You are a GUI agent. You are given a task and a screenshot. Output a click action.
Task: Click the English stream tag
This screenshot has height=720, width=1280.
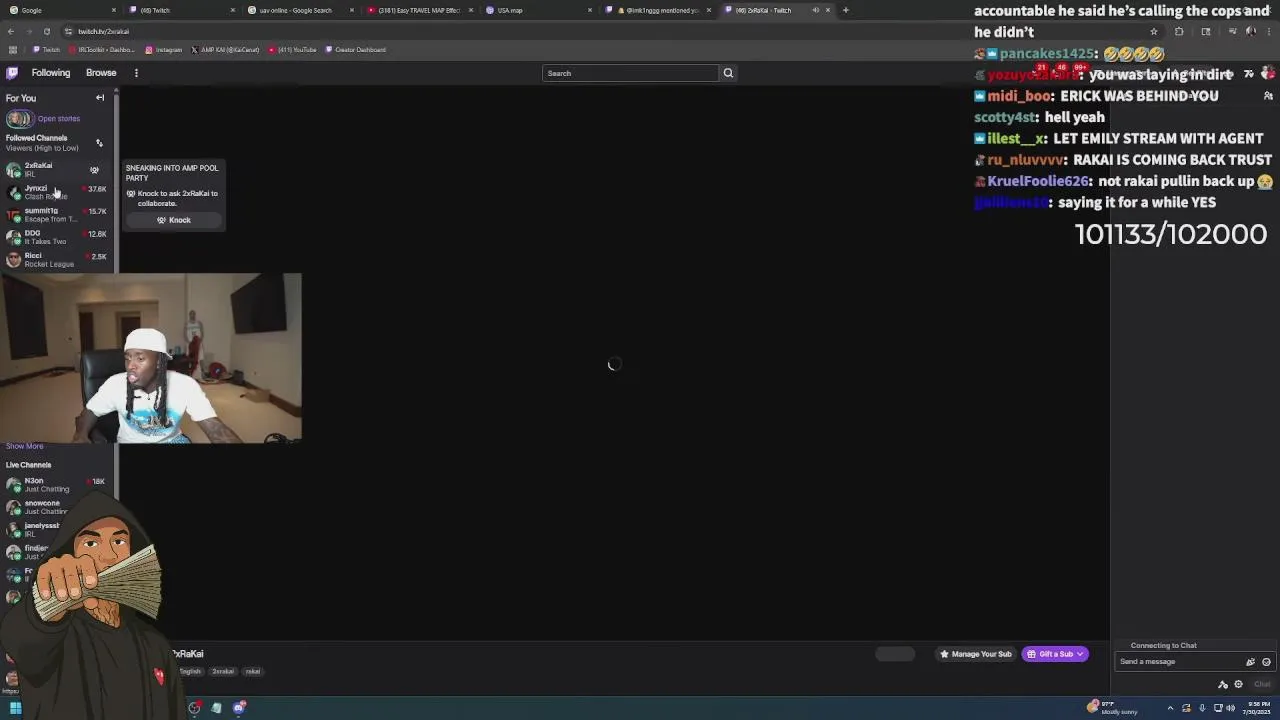coord(191,672)
